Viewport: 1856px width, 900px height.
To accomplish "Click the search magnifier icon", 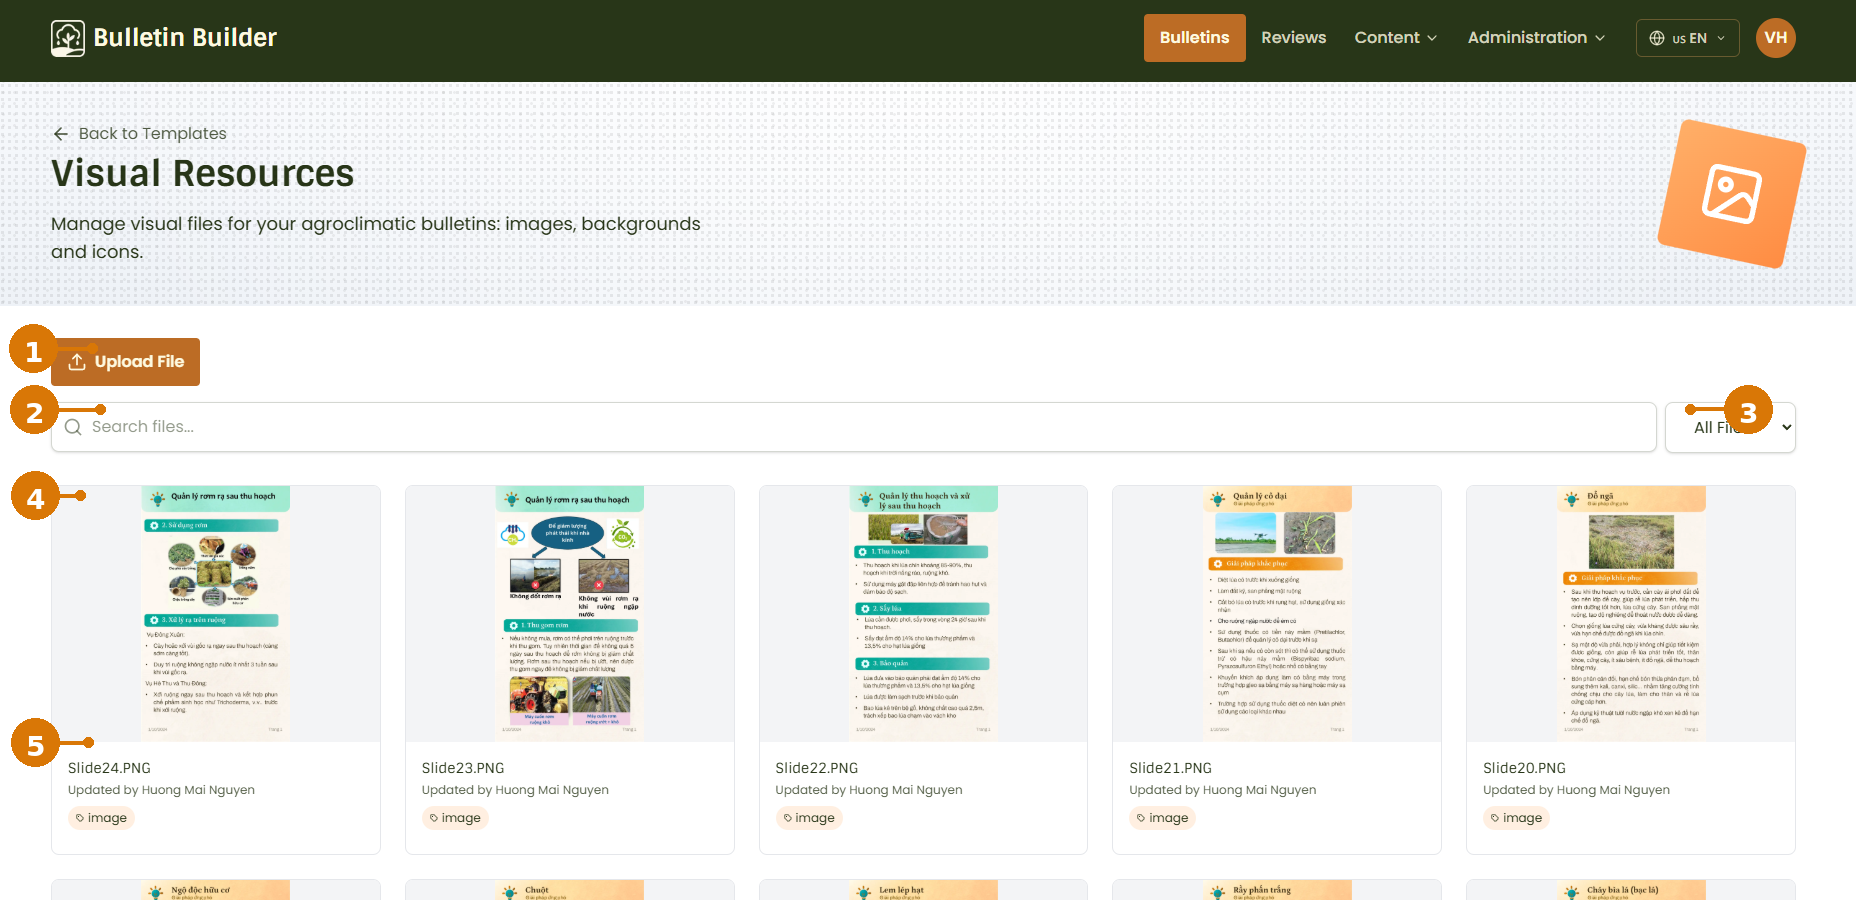I will coord(73,427).
